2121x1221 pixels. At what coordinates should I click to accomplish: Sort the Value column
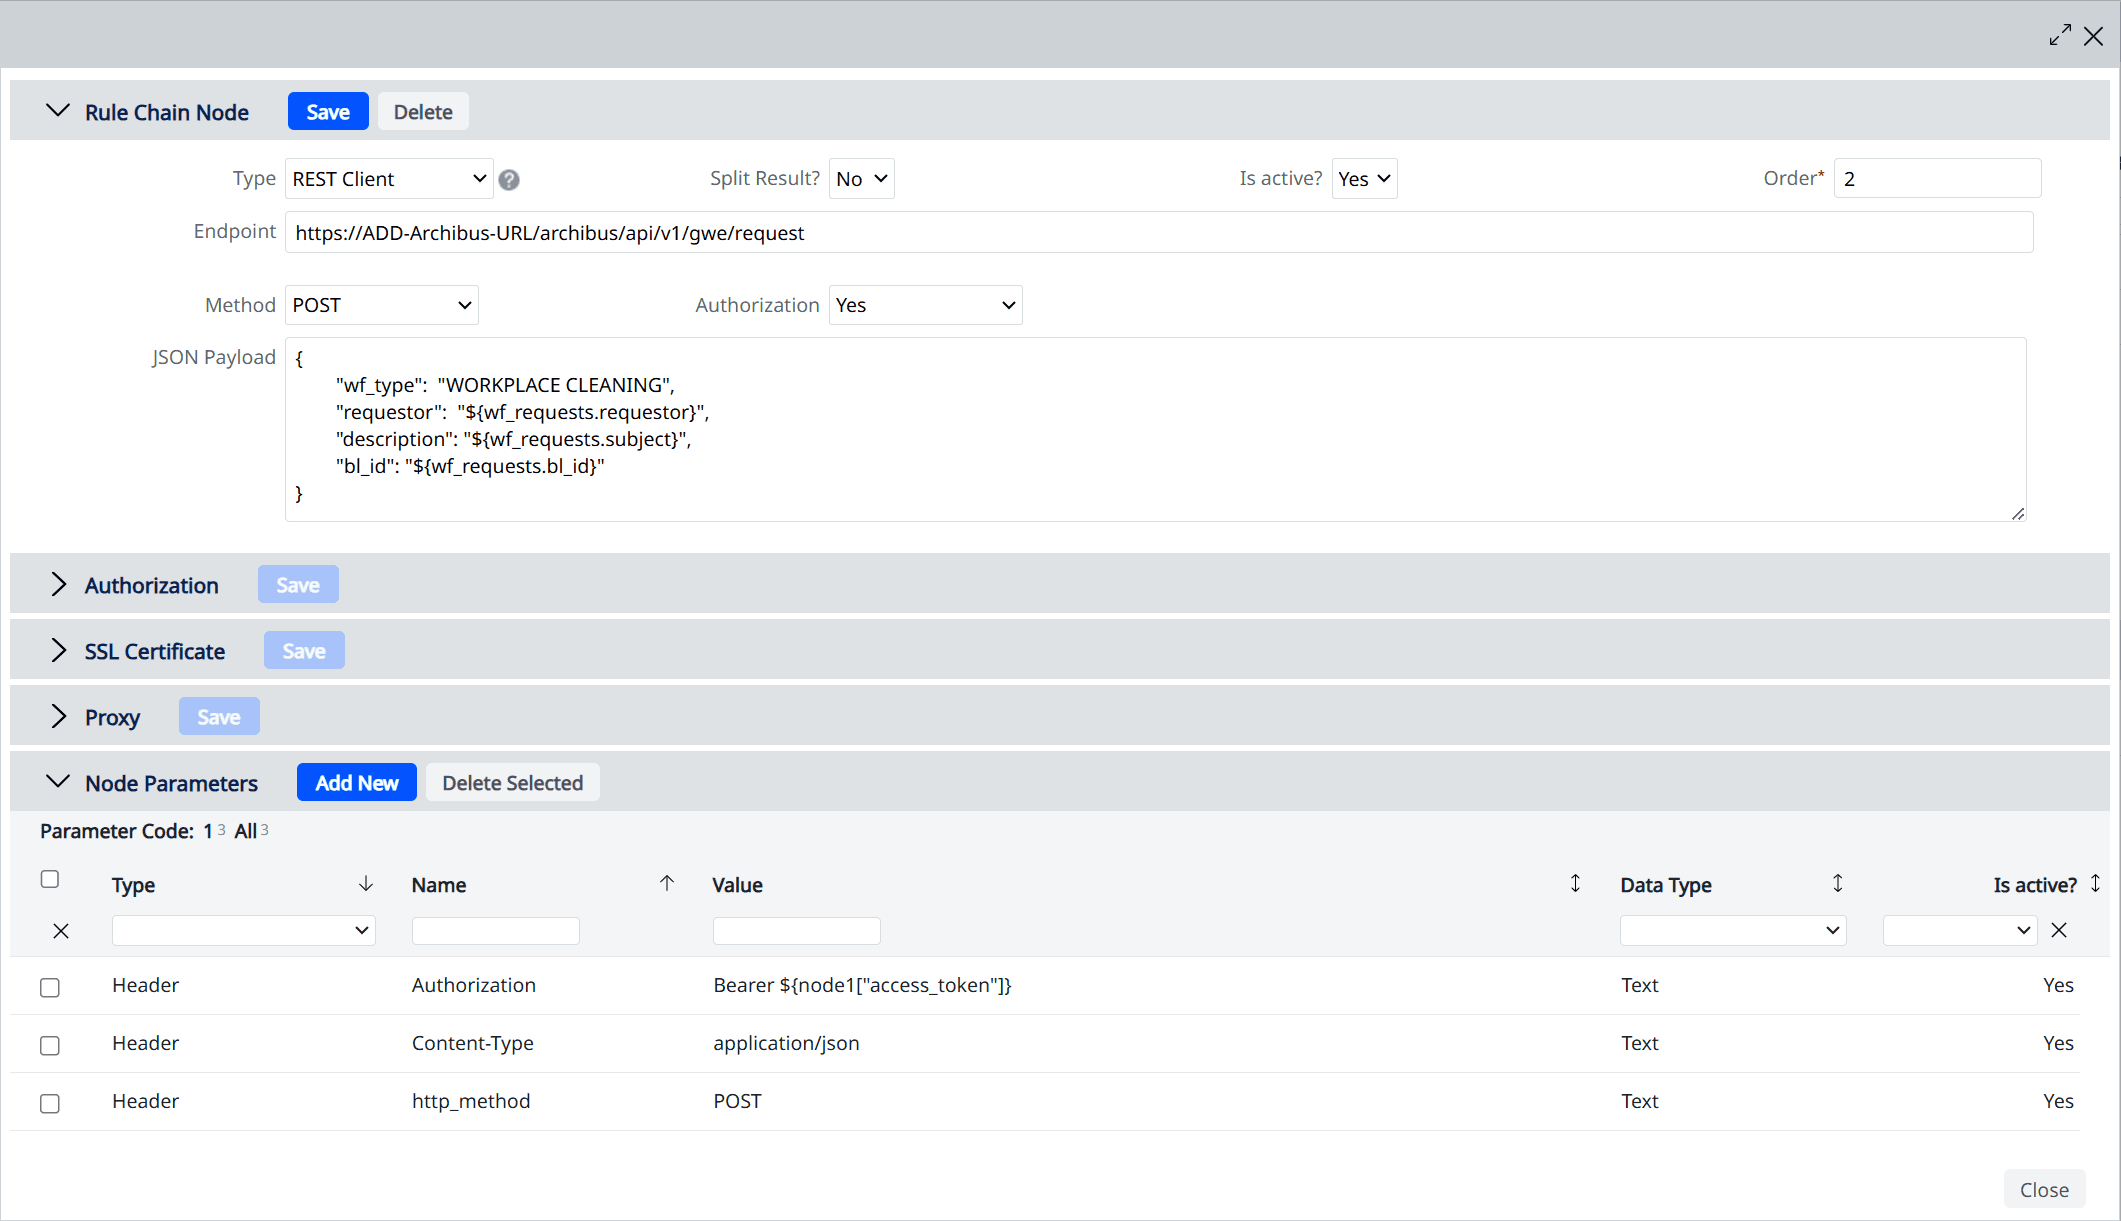point(1575,883)
